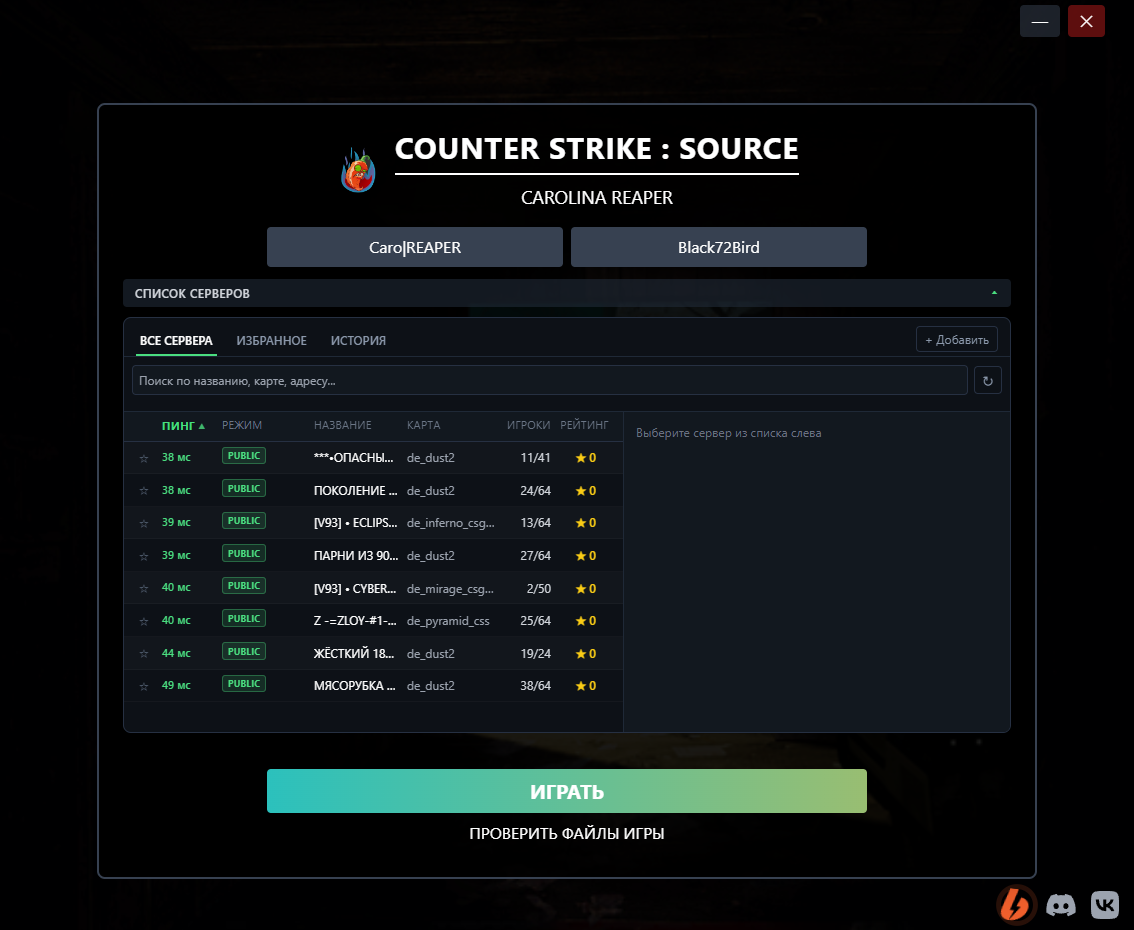Click PUBLIC badge on ЖЁСТКИЙ 18 row

point(244,652)
